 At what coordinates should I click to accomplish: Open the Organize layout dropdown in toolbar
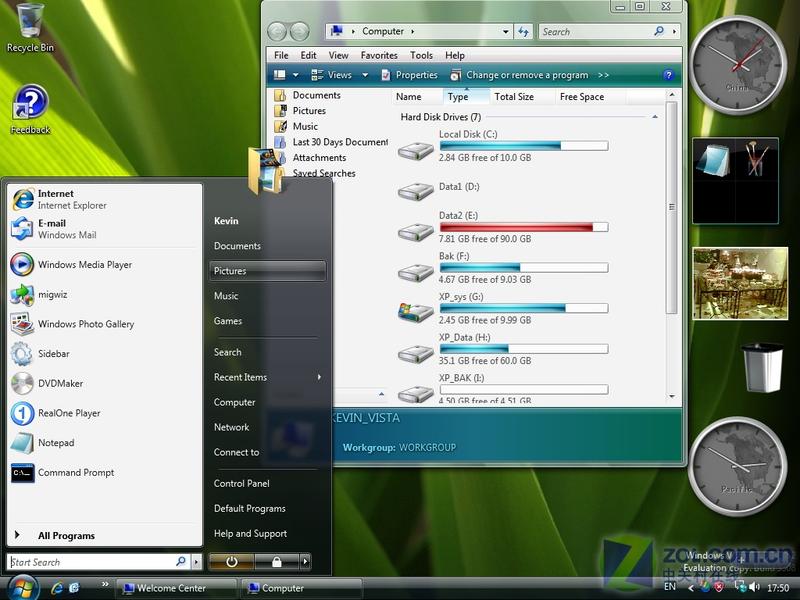(286, 75)
